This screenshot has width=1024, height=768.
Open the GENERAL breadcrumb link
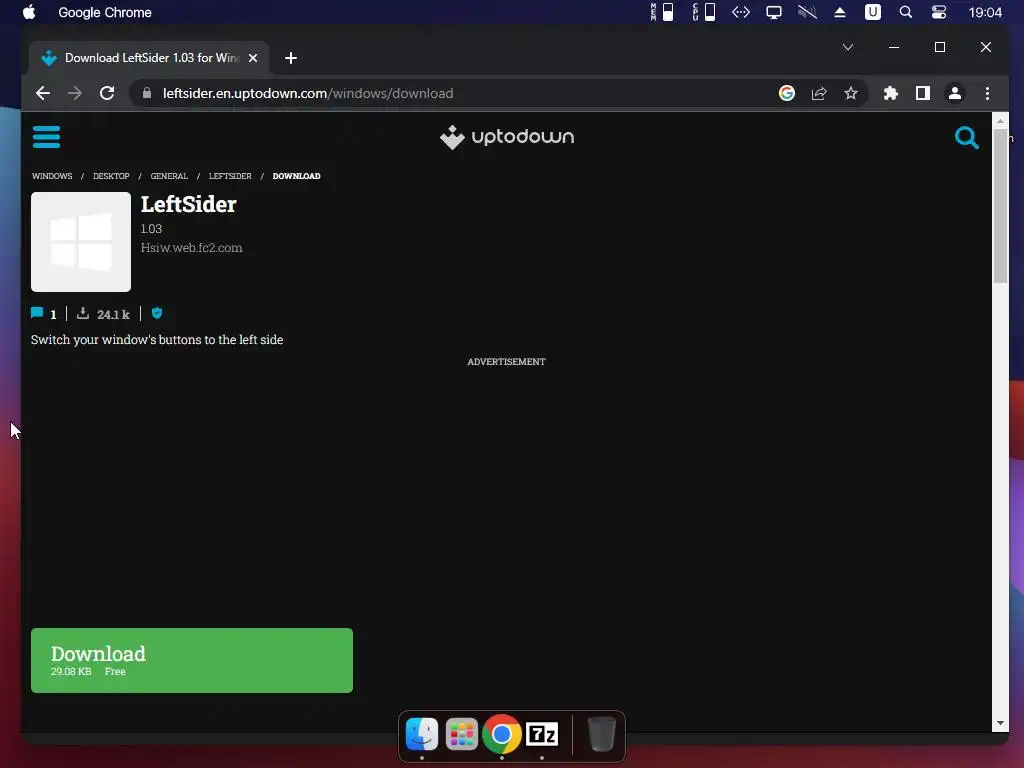[x=169, y=176]
